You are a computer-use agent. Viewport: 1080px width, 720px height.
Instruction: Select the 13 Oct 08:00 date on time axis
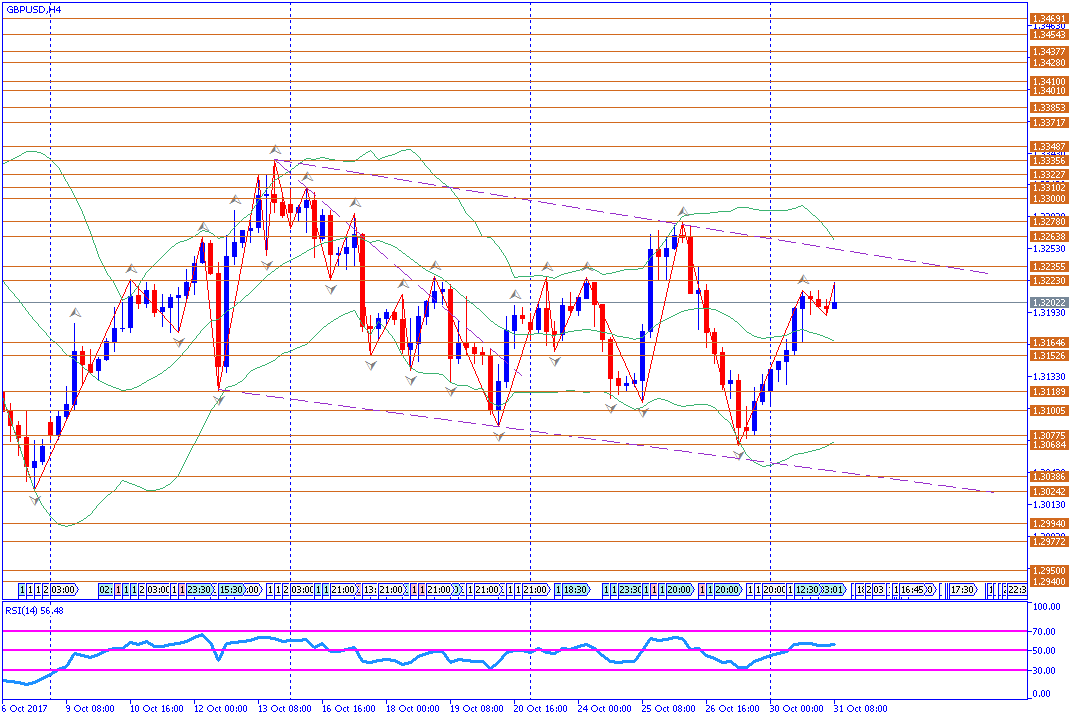coord(284,708)
